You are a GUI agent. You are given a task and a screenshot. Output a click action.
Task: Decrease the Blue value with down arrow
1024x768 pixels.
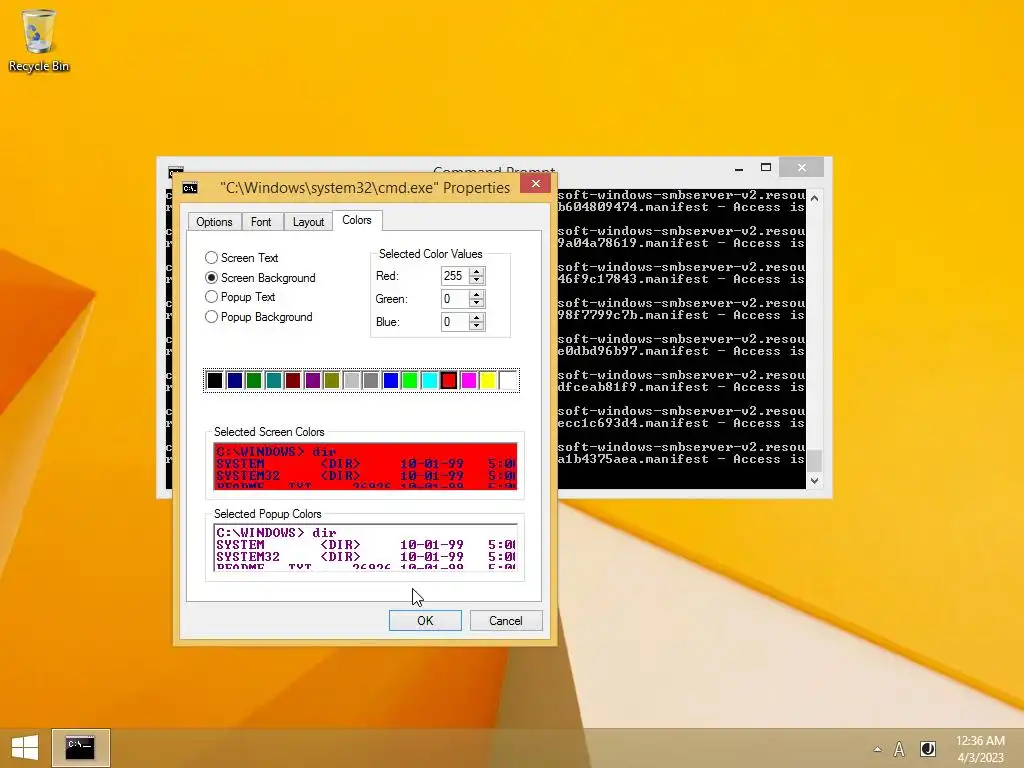(x=477, y=326)
